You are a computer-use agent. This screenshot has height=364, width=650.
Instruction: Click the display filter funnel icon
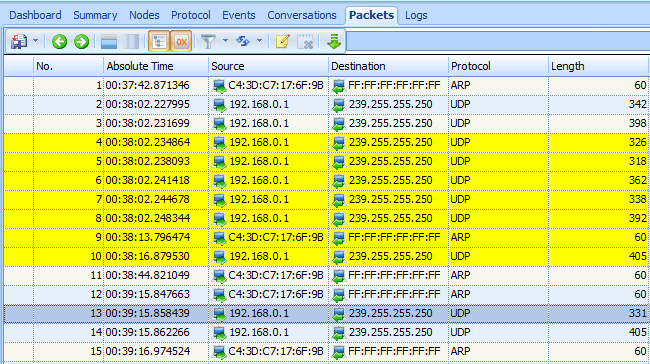coord(208,41)
